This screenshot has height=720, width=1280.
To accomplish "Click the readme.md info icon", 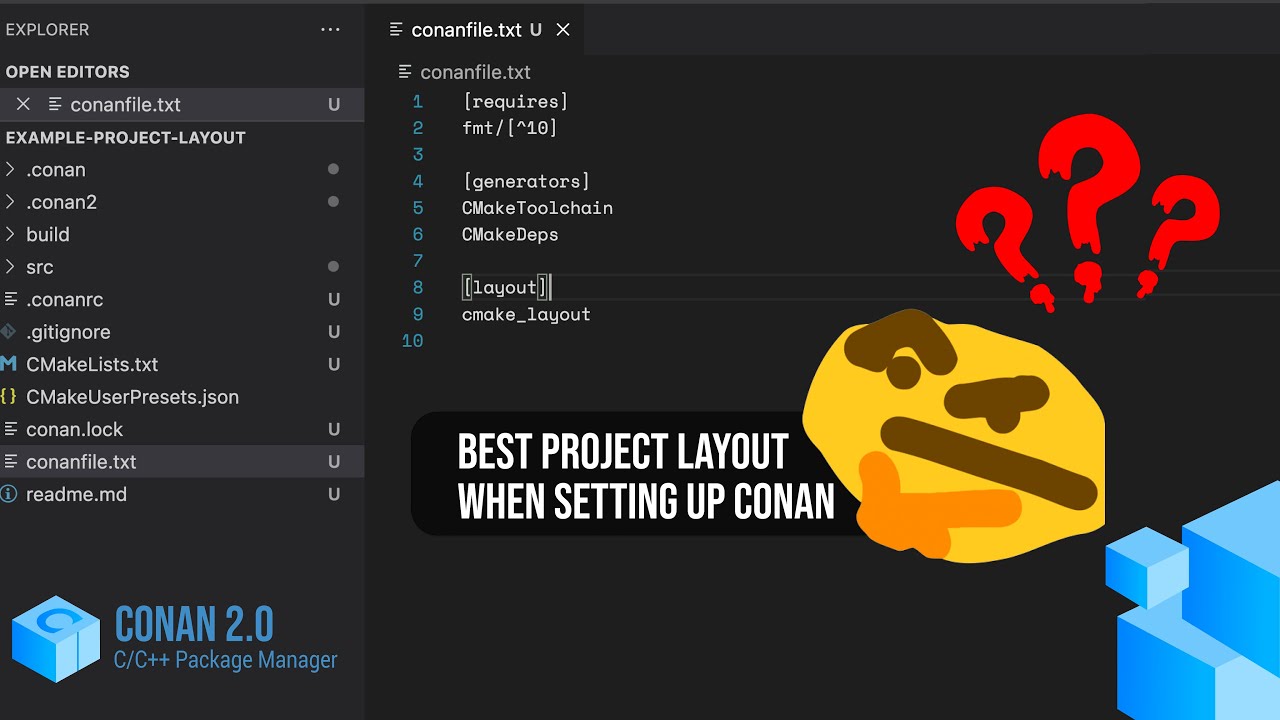I will 9,494.
